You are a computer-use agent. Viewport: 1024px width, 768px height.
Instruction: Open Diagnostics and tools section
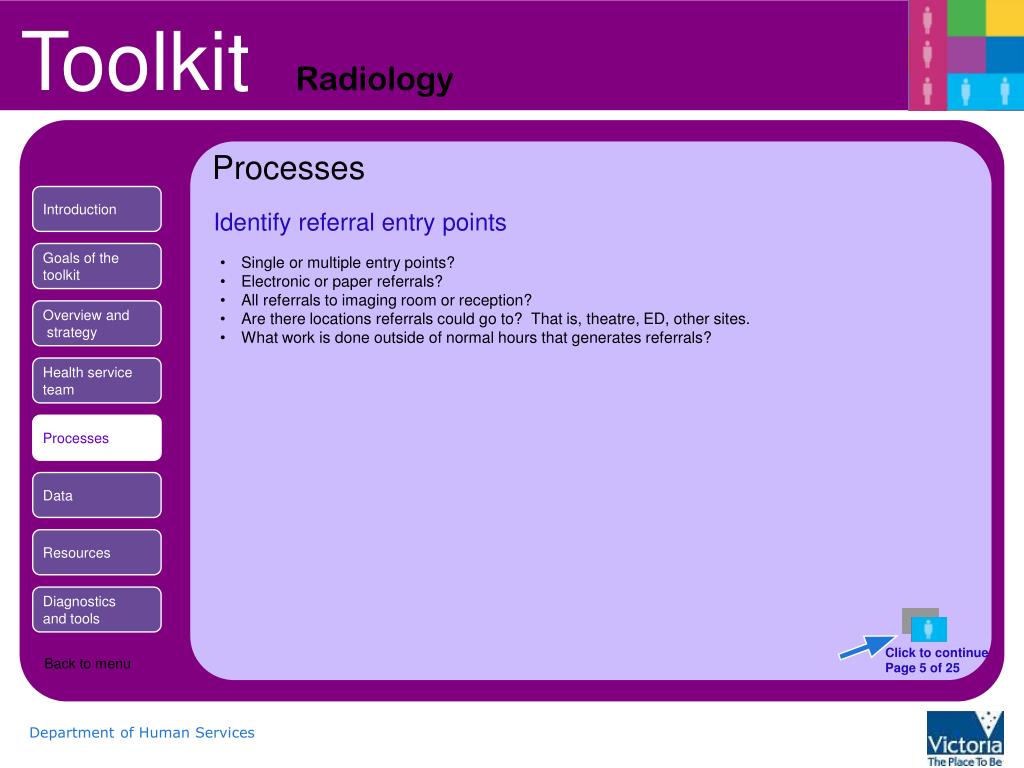coord(97,609)
